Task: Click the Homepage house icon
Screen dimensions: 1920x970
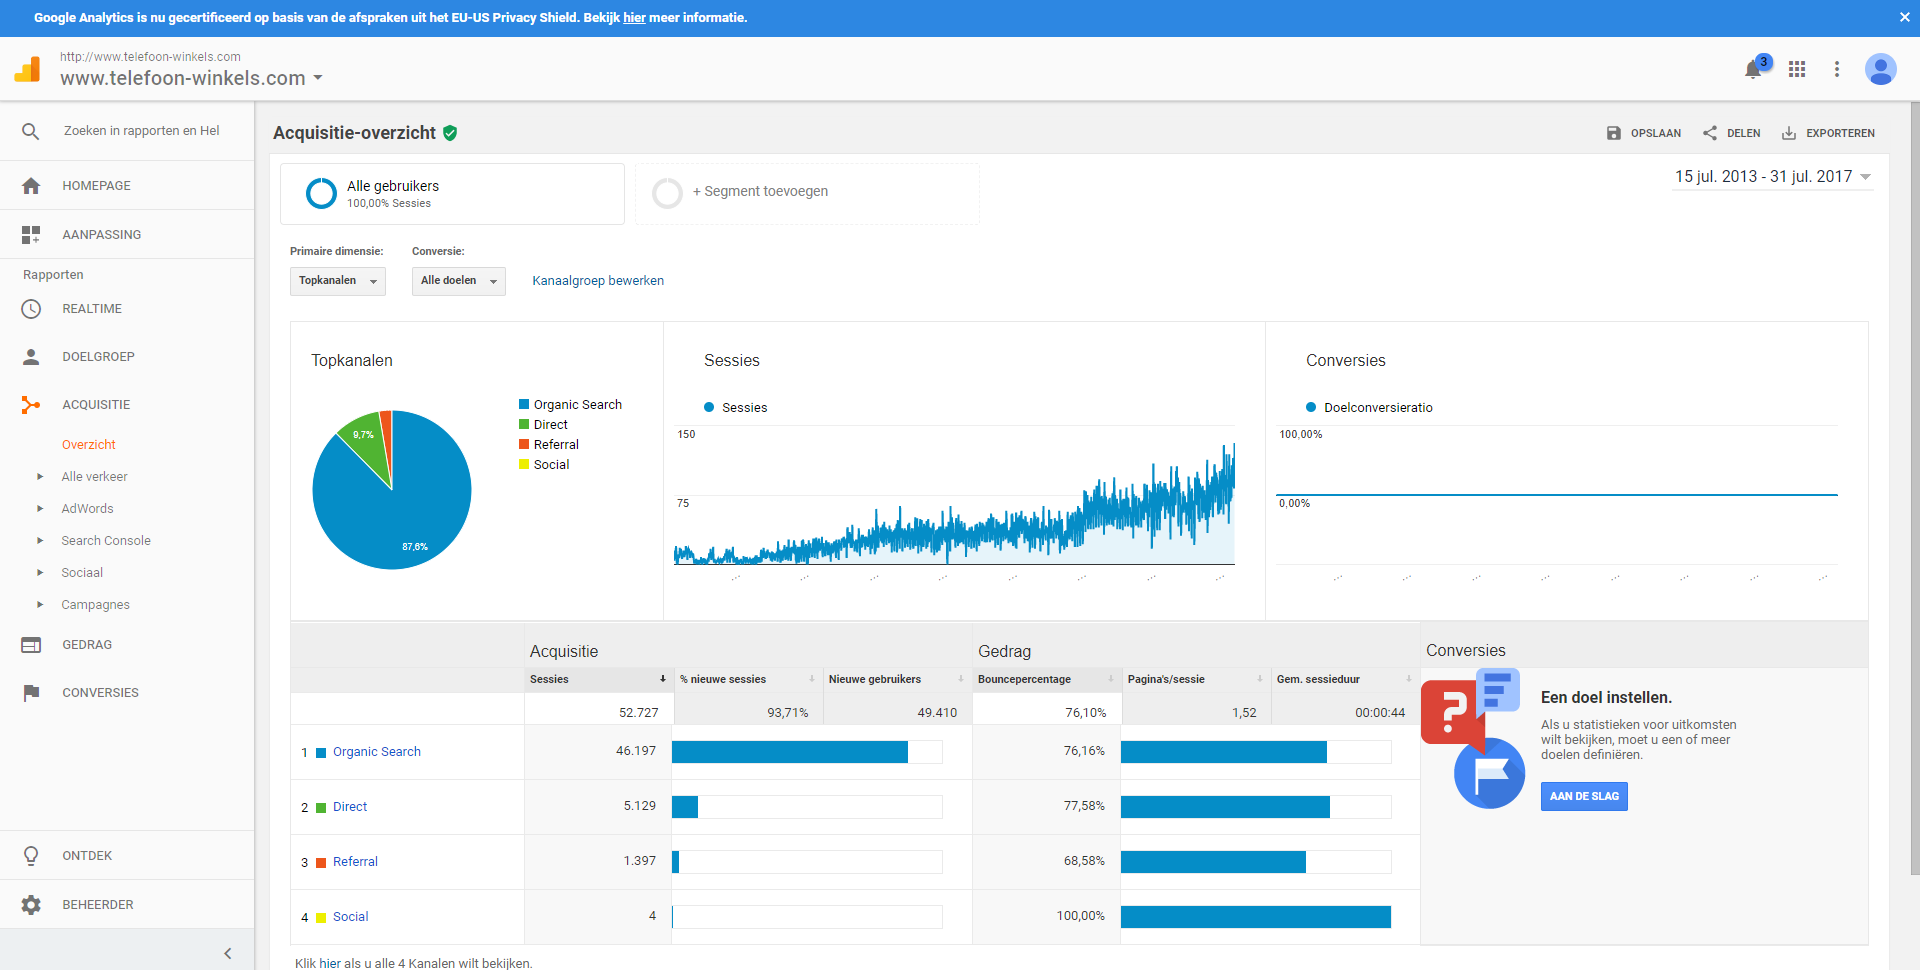Action: pyautogui.click(x=31, y=186)
